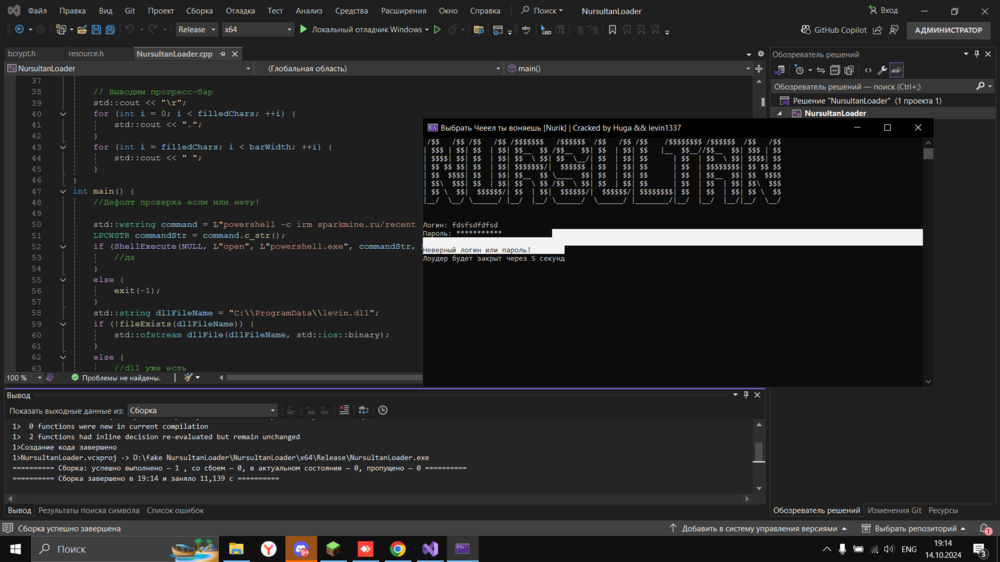The height and width of the screenshot is (562, 1000).
Task: Click the code cleanup broom icon
Action: [x=188, y=378]
